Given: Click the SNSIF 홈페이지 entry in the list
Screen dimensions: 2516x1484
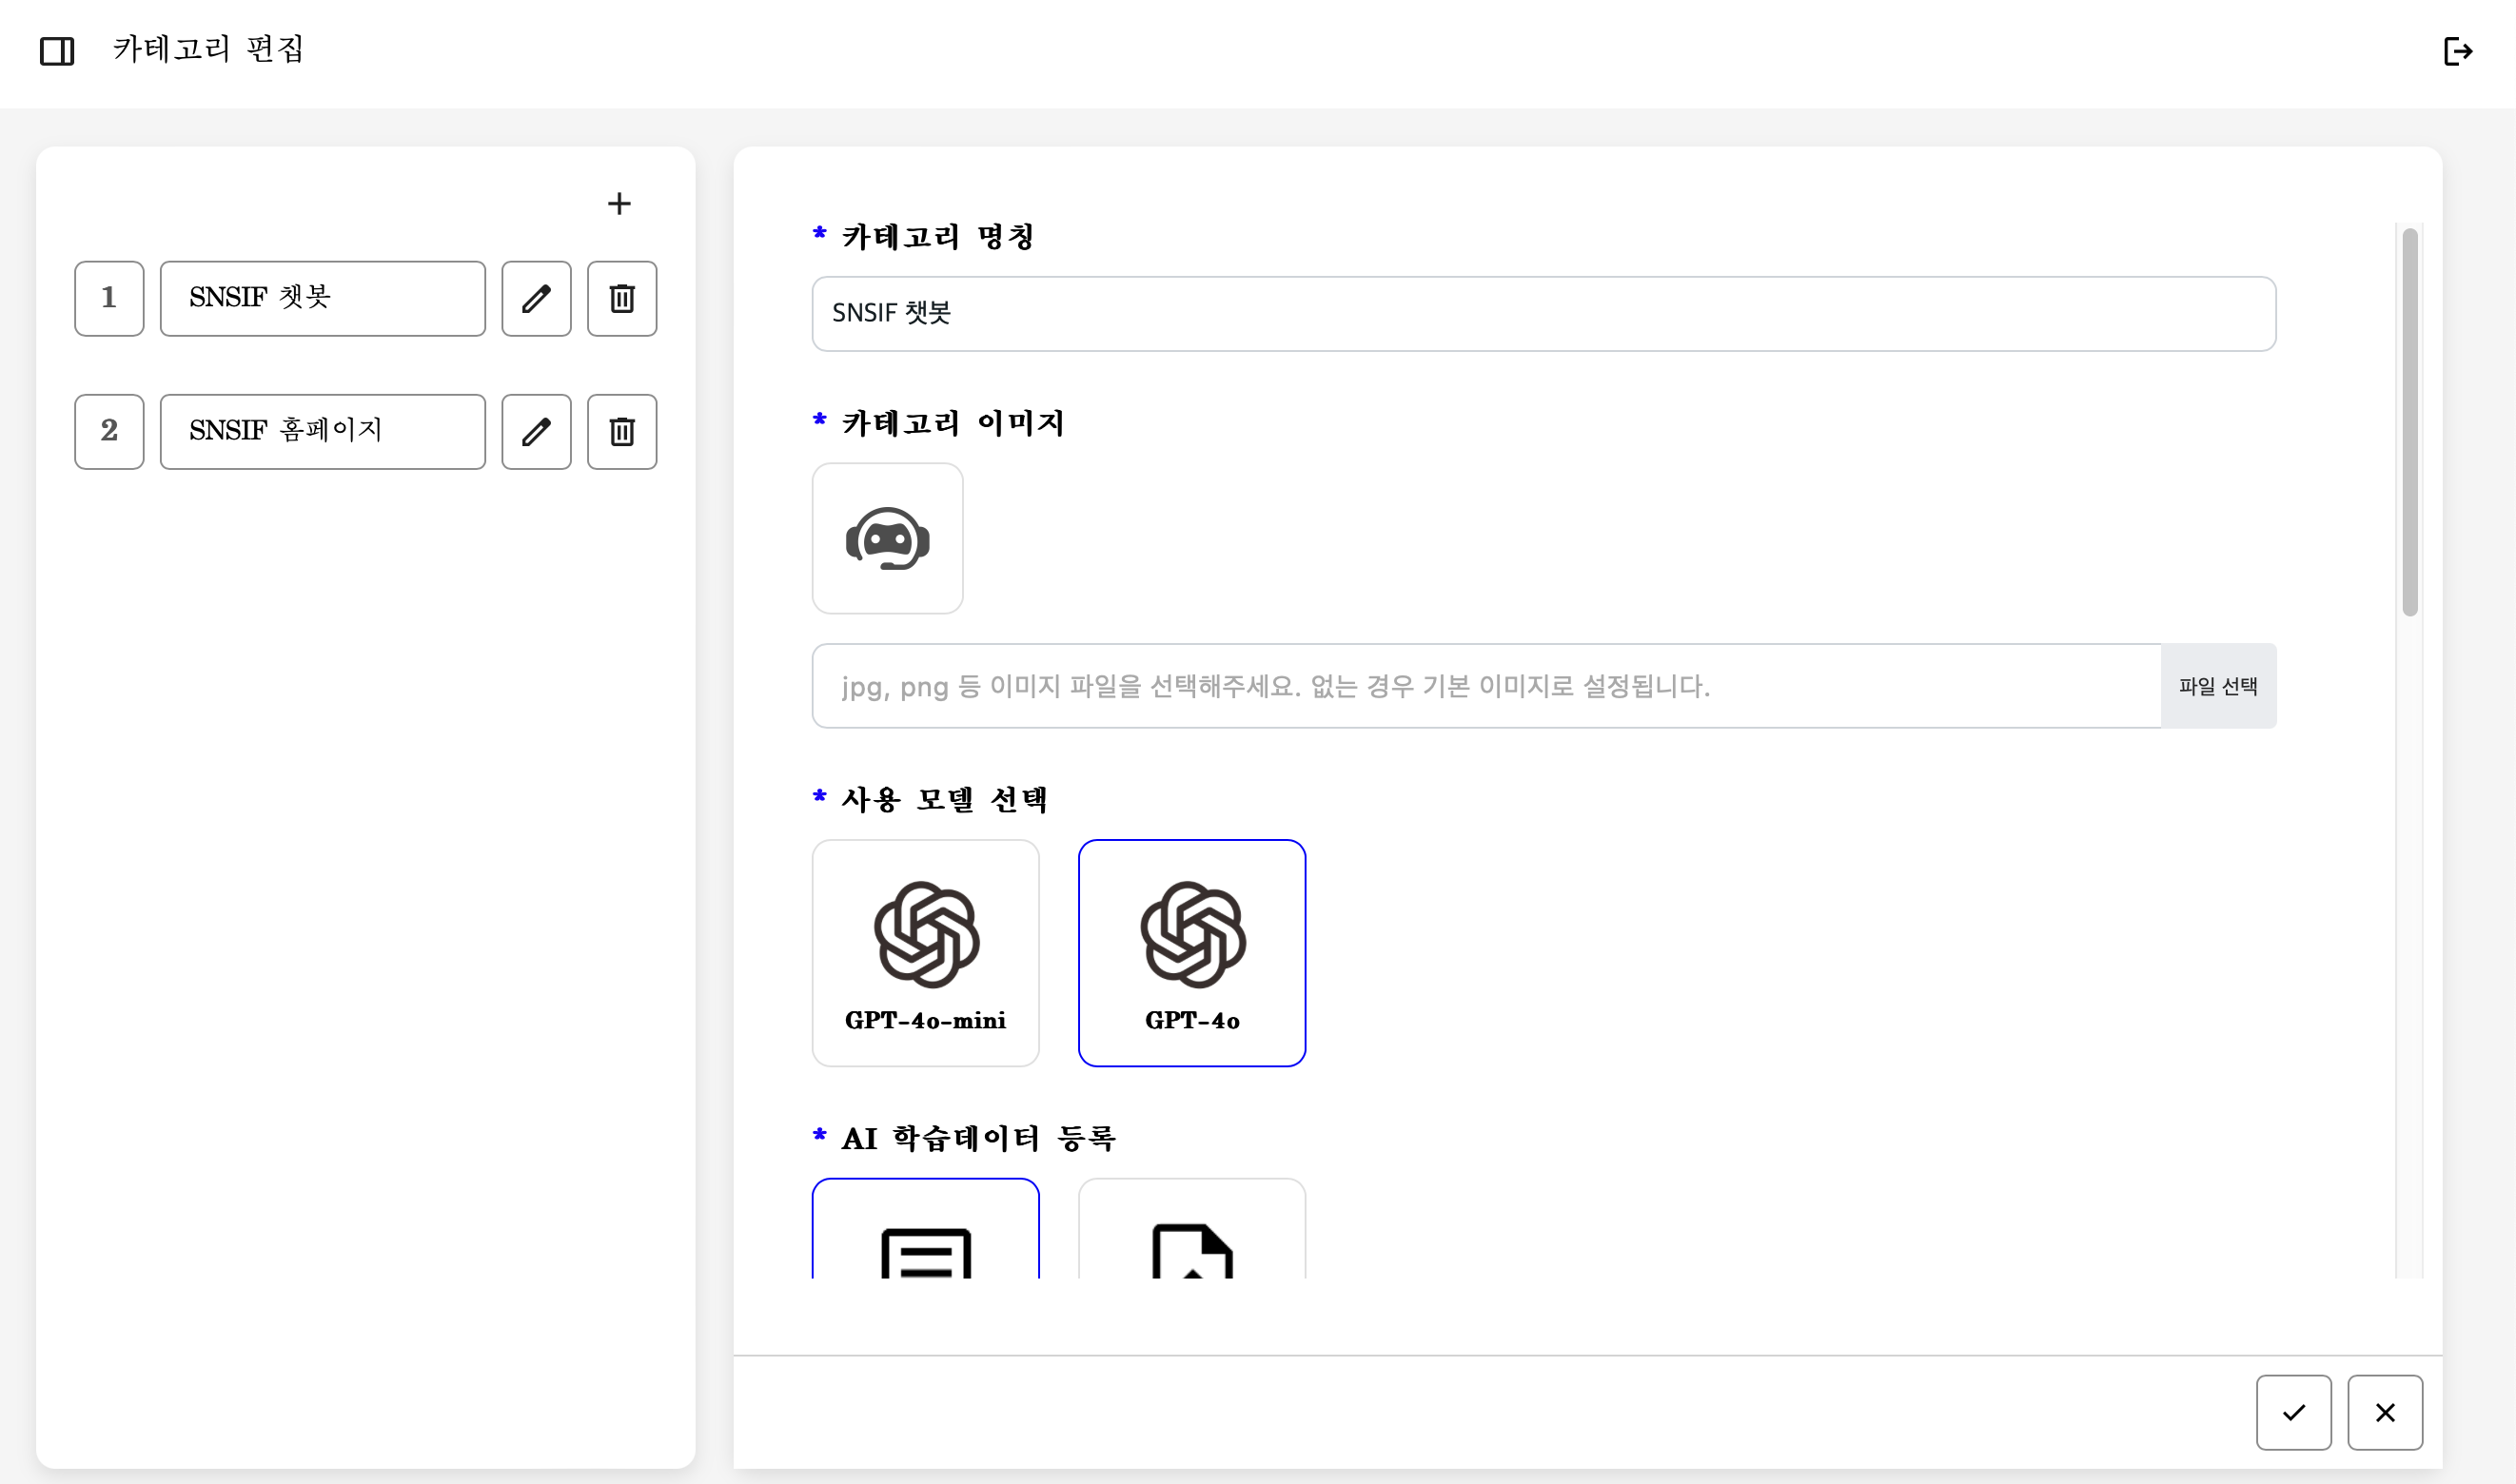Looking at the screenshot, I should [322, 432].
